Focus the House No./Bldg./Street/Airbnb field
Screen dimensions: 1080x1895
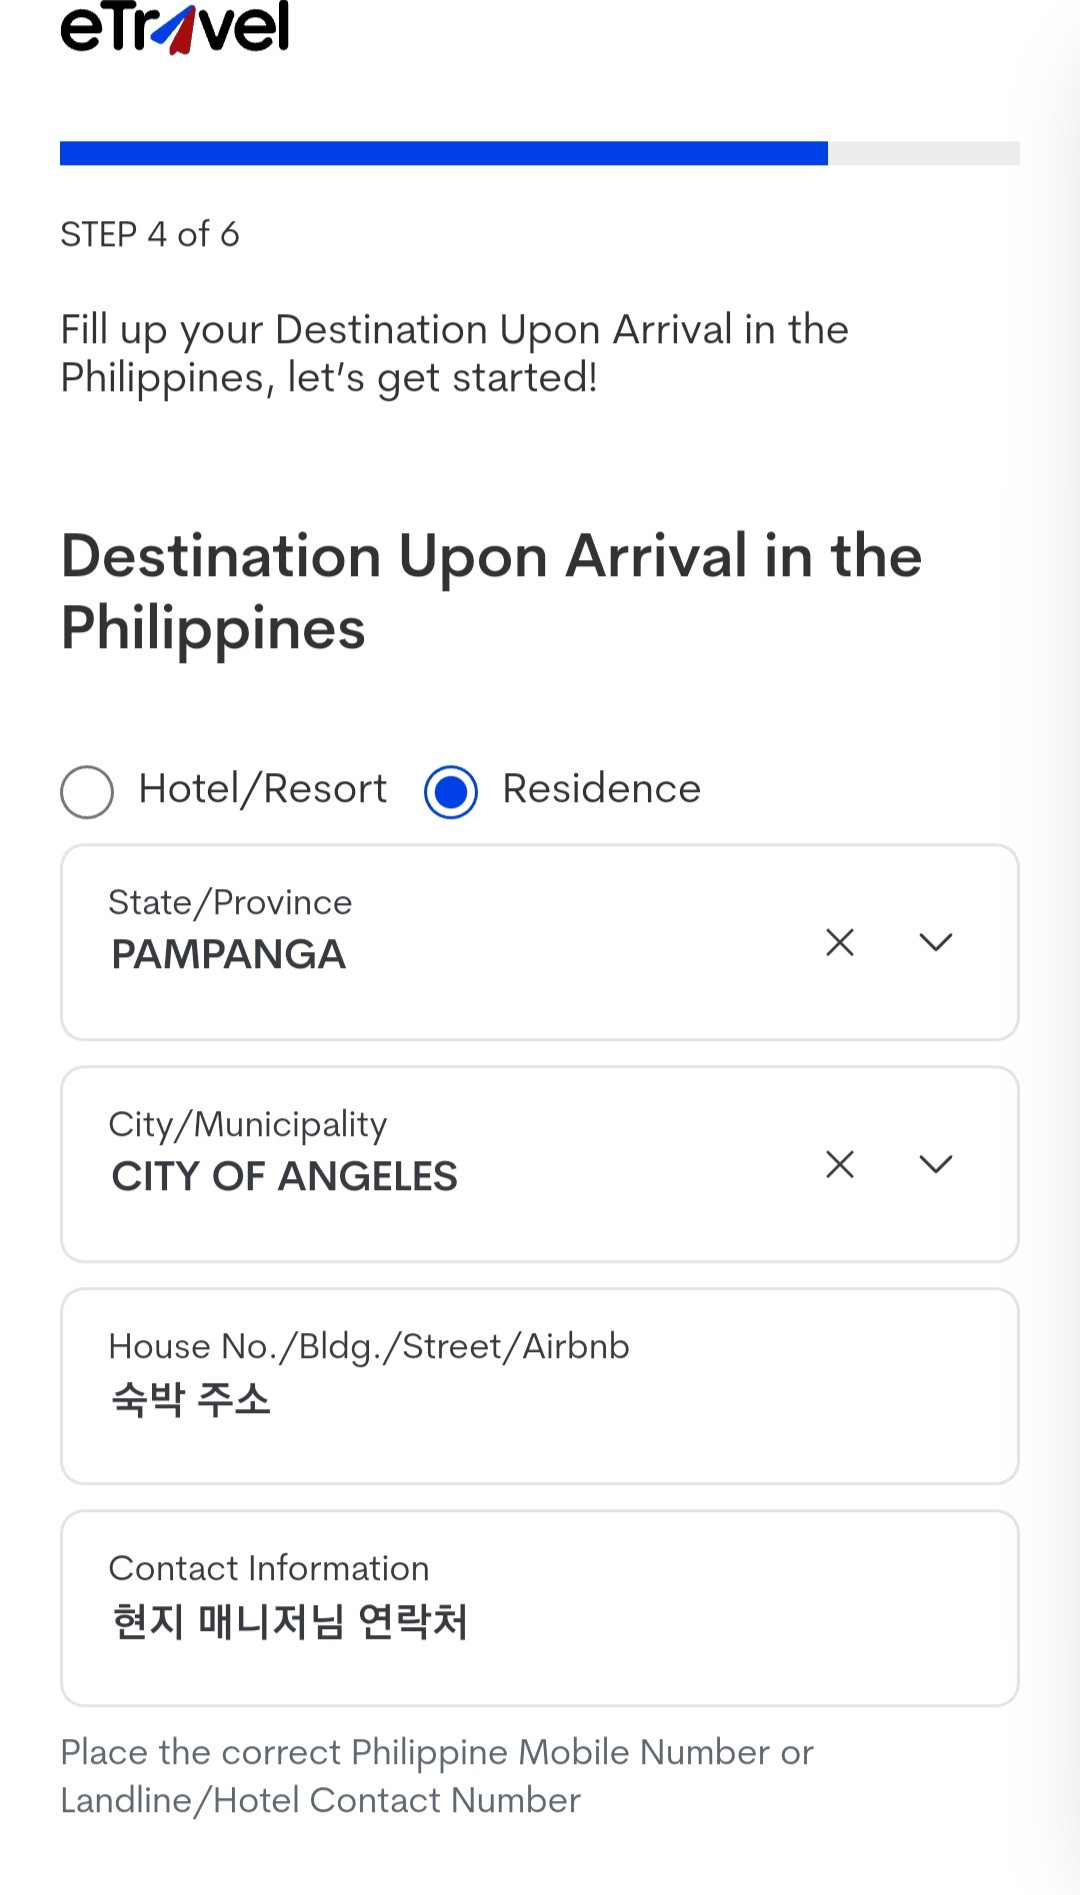(x=540, y=1398)
